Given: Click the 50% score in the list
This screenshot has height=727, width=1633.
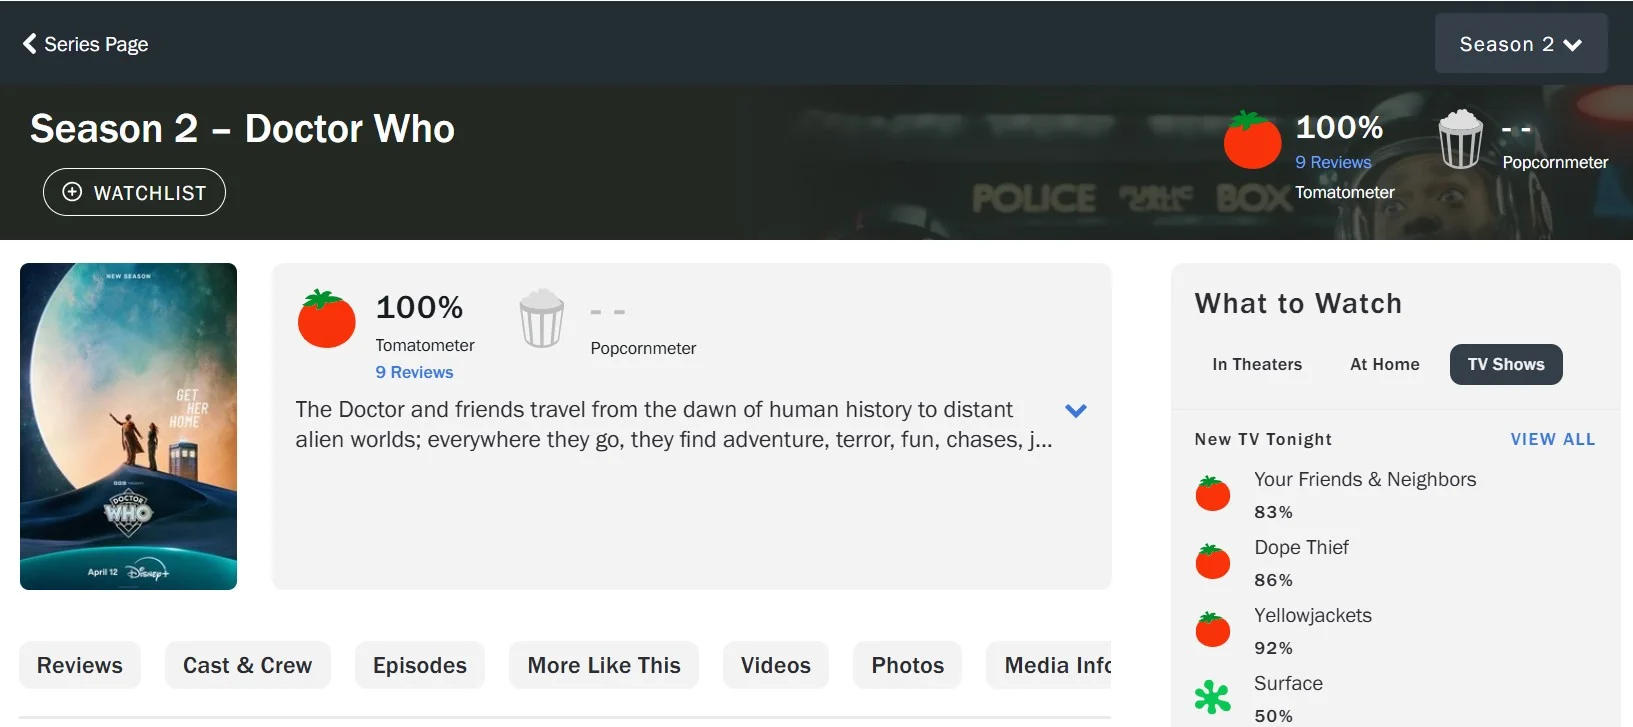Looking at the screenshot, I should [1273, 716].
